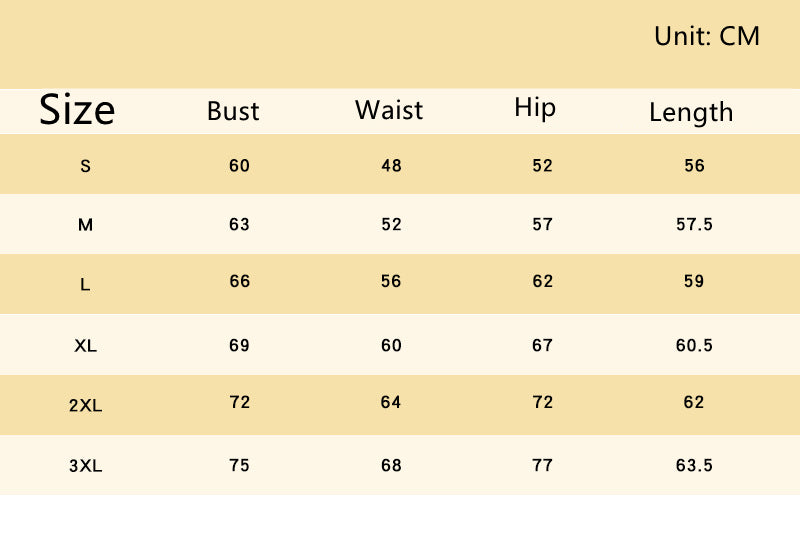The height and width of the screenshot is (538, 800).
Task: Select the waist value 64 for size 2XL
Action: [391, 402]
